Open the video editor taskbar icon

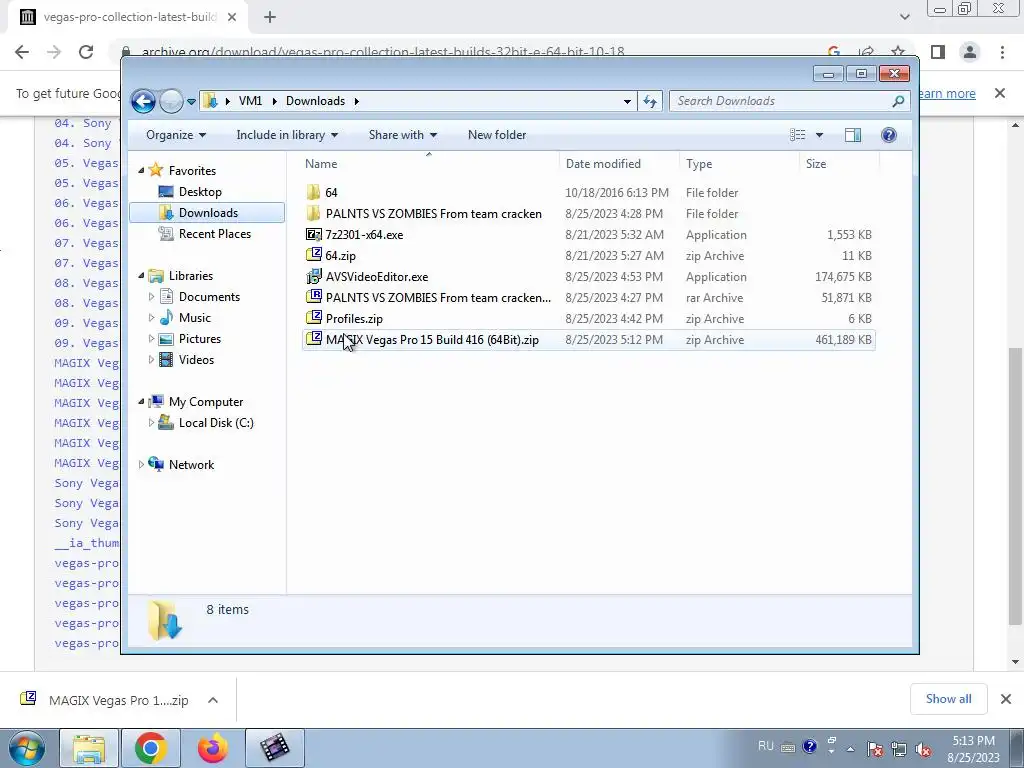275,748
